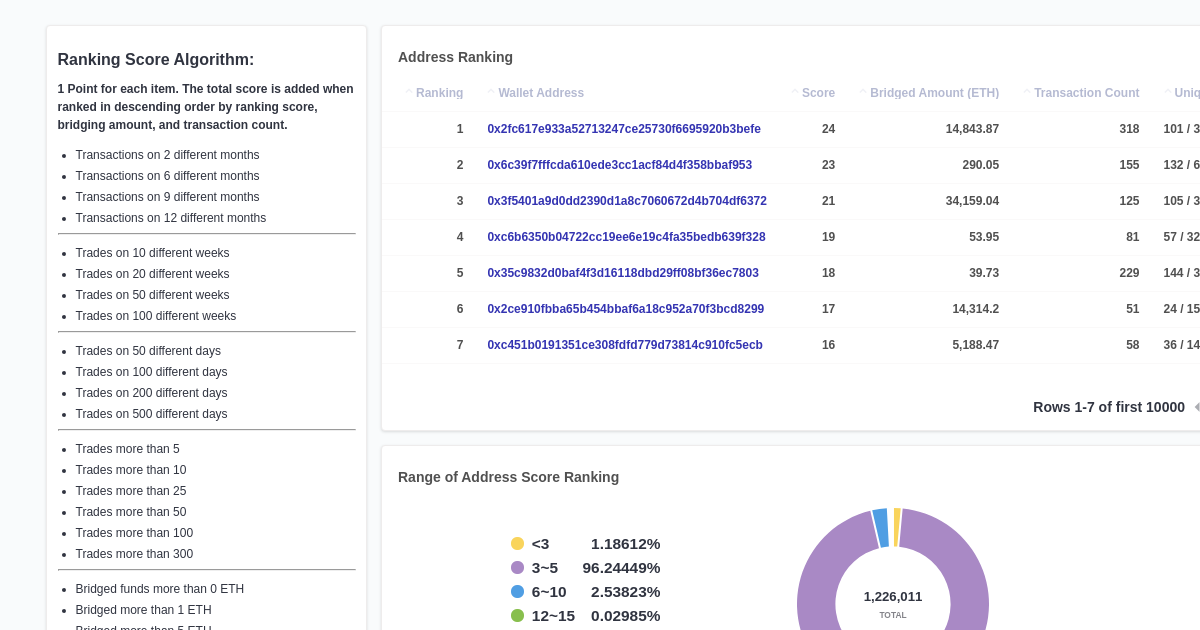Click Range of Address Score Ranking header
This screenshot has height=630, width=1200.
[508, 477]
